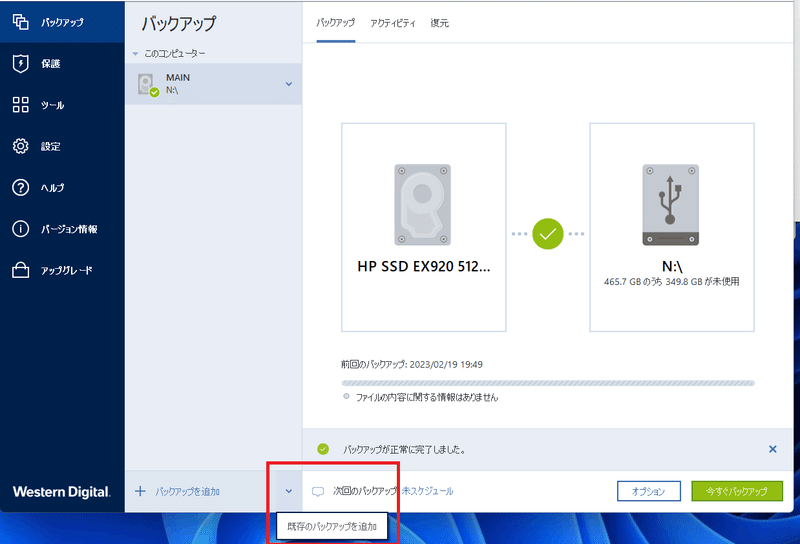The image size is (800, 544).
Task: Collapse the このコンピューター group
Action: point(136,54)
